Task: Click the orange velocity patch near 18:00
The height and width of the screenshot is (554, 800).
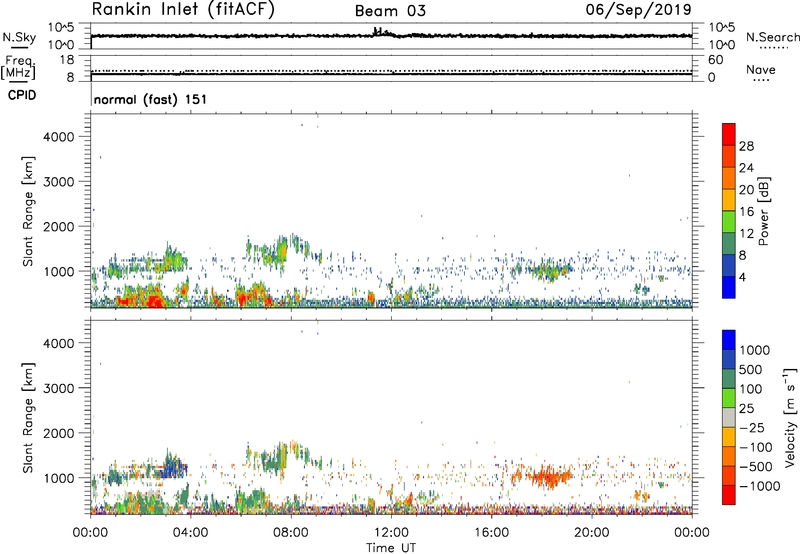Action: click(548, 477)
